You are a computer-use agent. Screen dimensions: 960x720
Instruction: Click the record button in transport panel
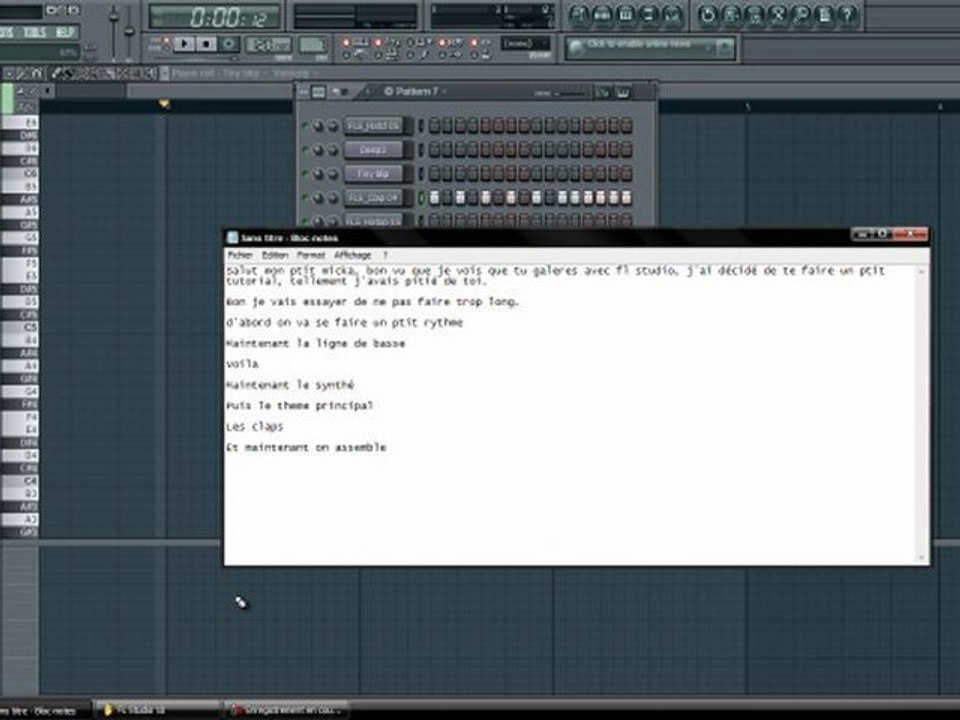pyautogui.click(x=229, y=43)
